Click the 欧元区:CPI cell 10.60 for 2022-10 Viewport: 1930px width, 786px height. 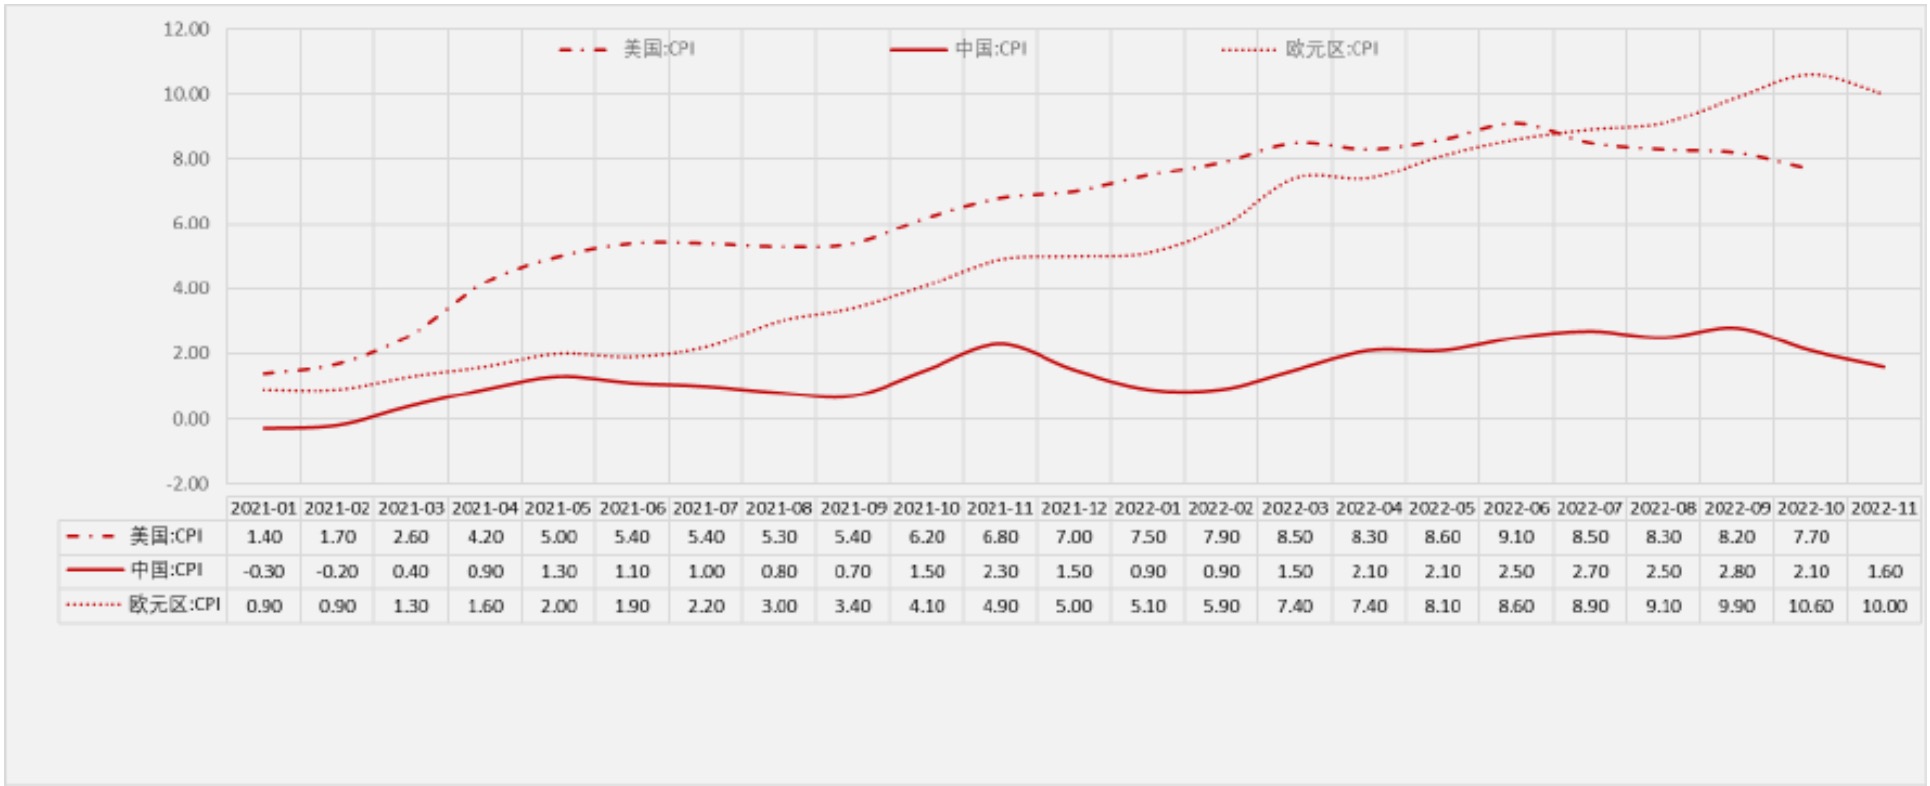[x=1811, y=606]
